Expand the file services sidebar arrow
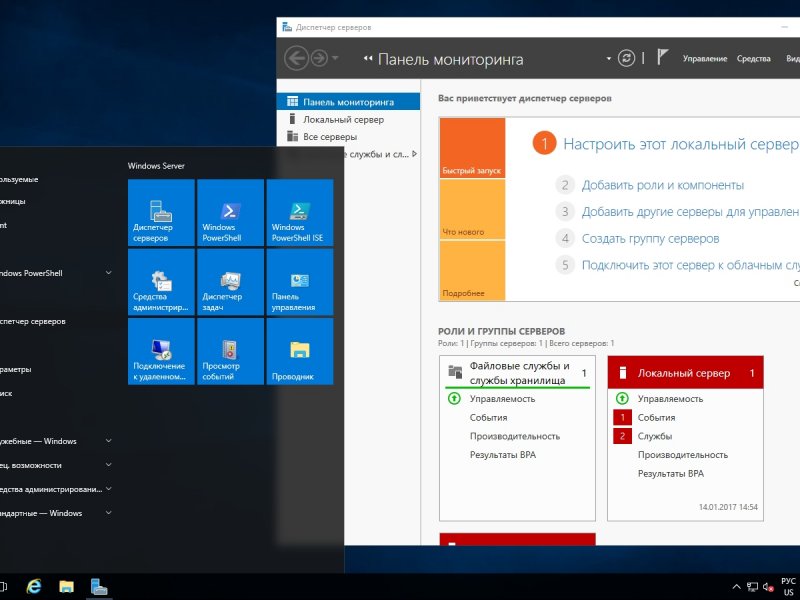Viewport: 800px width, 600px height. tap(414, 154)
